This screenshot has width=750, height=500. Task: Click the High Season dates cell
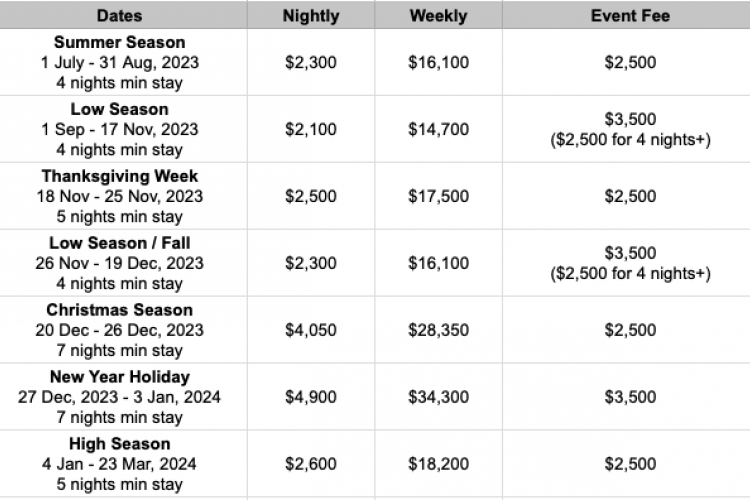pyautogui.click(x=119, y=464)
